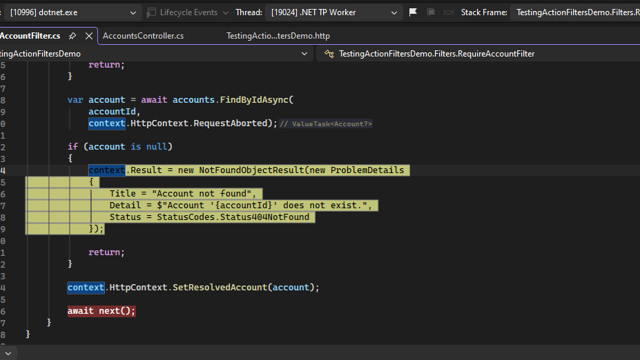This screenshot has width=640, height=360.
Task: Click the switch threads icon before Stack Frame
Action: [x=449, y=12]
